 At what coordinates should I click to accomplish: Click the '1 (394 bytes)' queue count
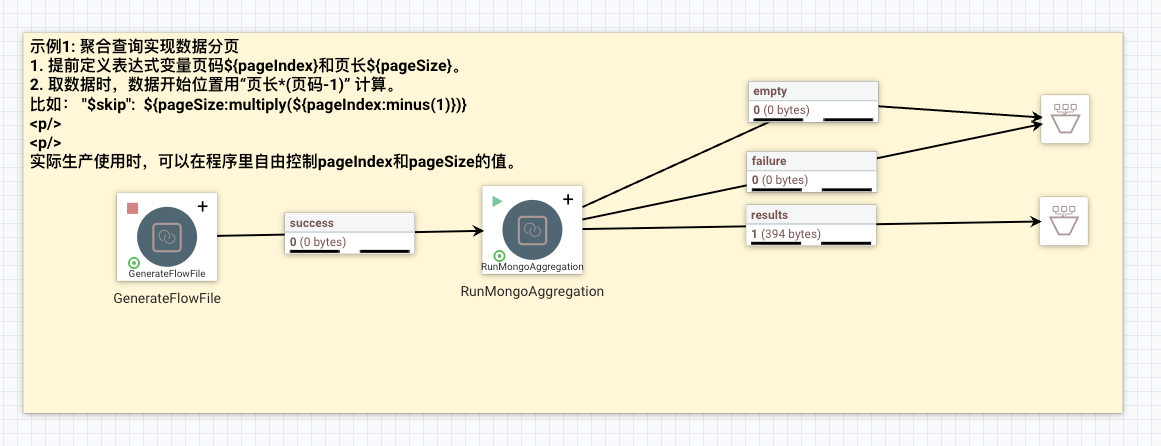(x=786, y=234)
